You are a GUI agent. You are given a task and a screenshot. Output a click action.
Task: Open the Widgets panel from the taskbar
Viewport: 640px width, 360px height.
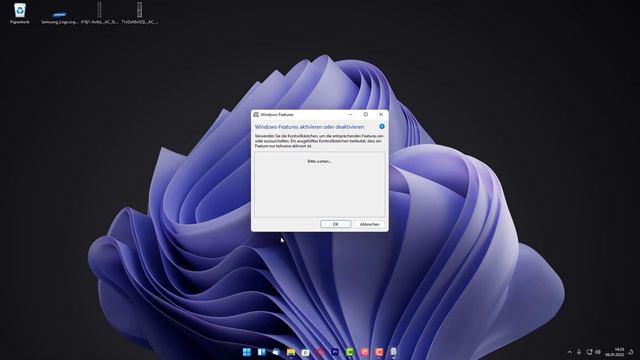(x=262, y=352)
